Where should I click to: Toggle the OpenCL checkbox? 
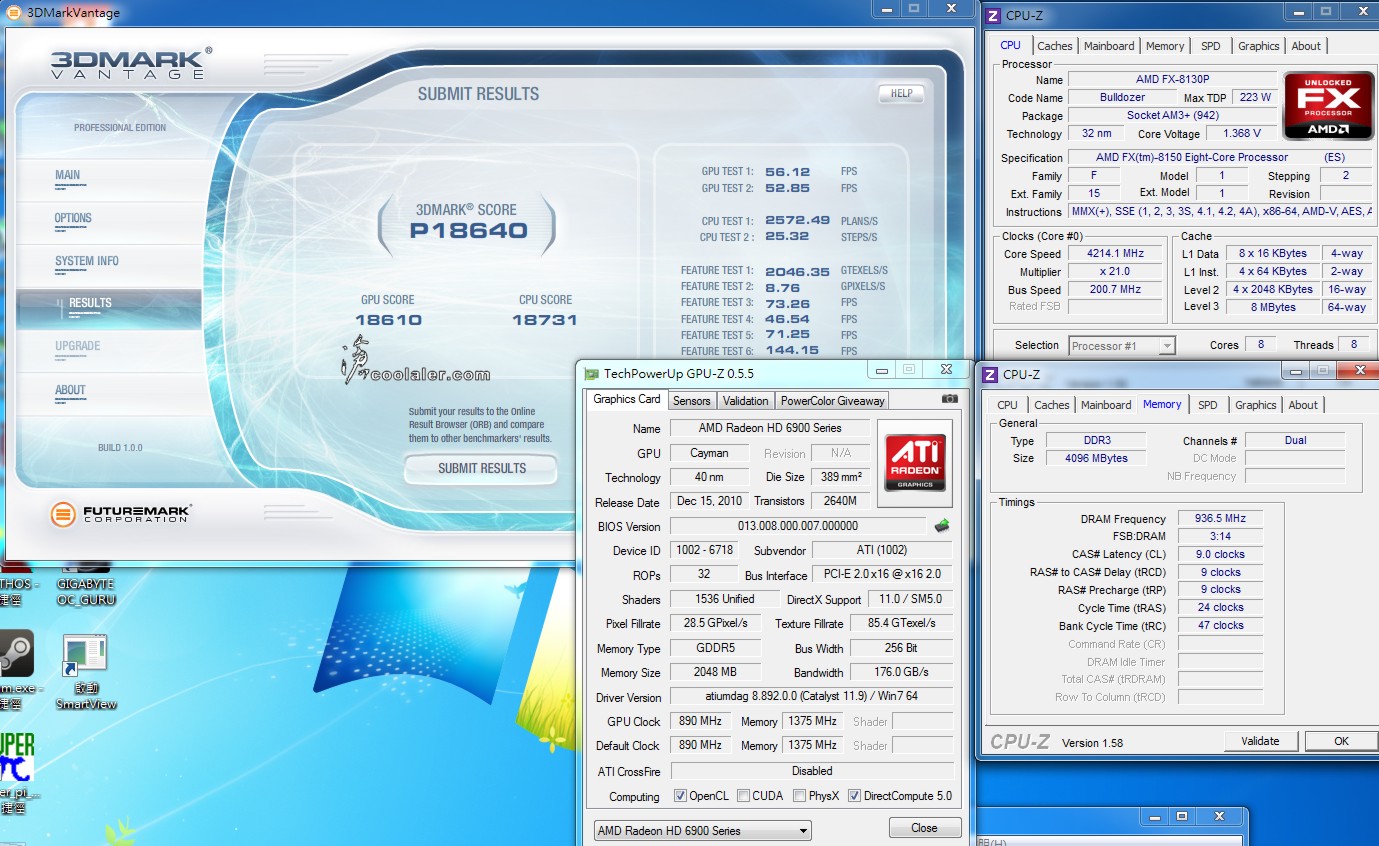point(680,796)
